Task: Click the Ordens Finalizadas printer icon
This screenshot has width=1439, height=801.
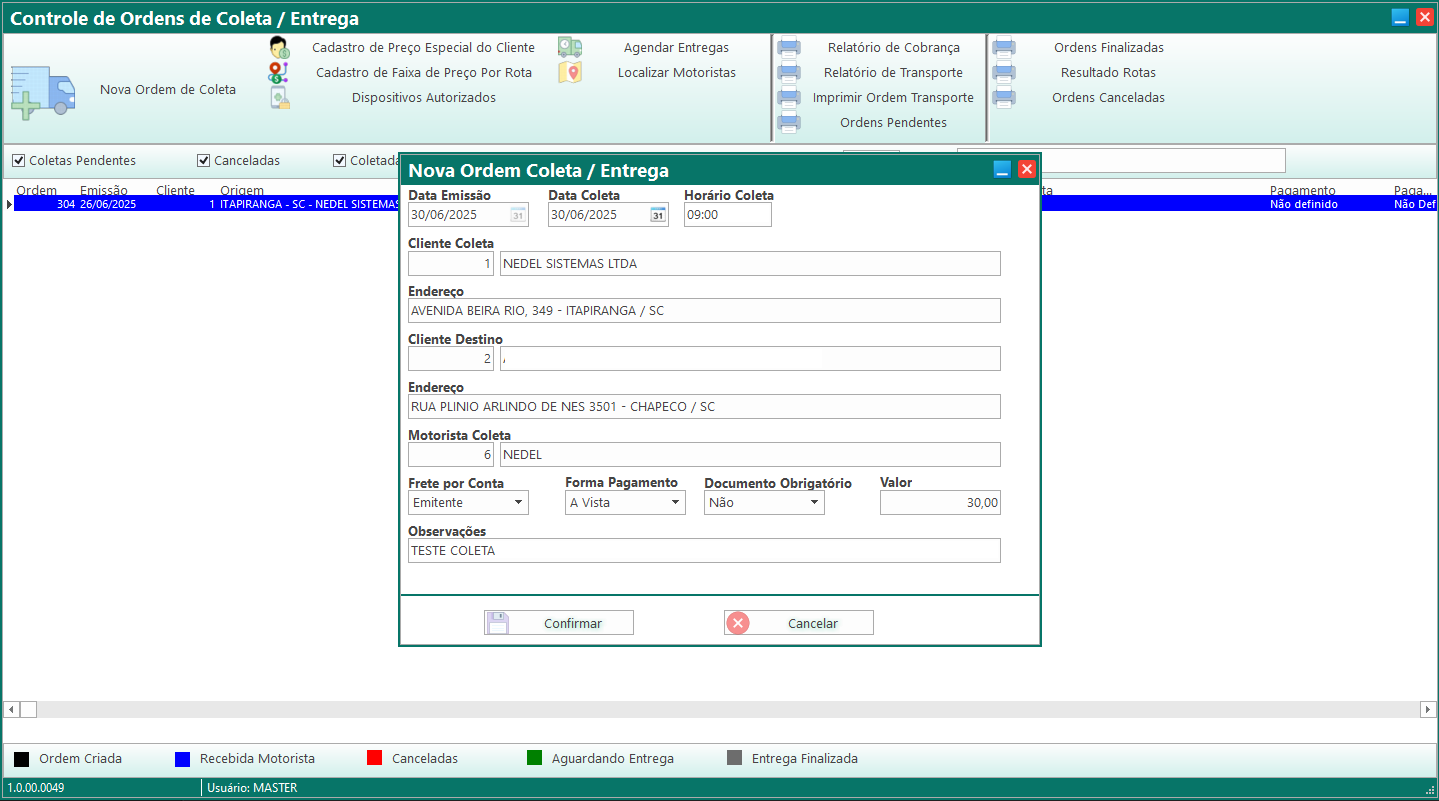Action: pyautogui.click(x=1004, y=47)
